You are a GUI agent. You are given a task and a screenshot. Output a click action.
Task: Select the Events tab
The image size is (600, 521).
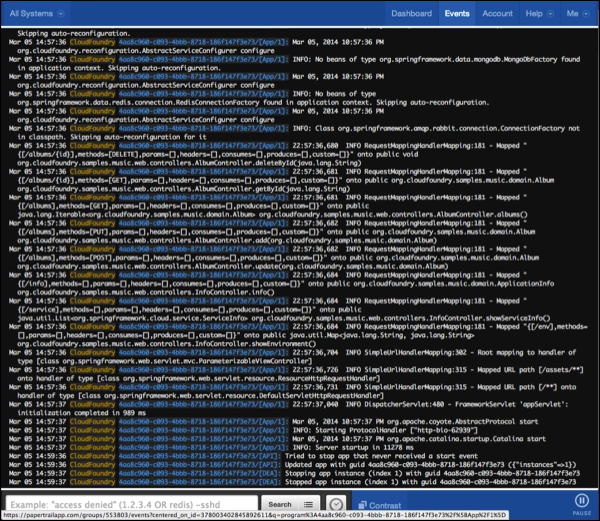pos(457,14)
